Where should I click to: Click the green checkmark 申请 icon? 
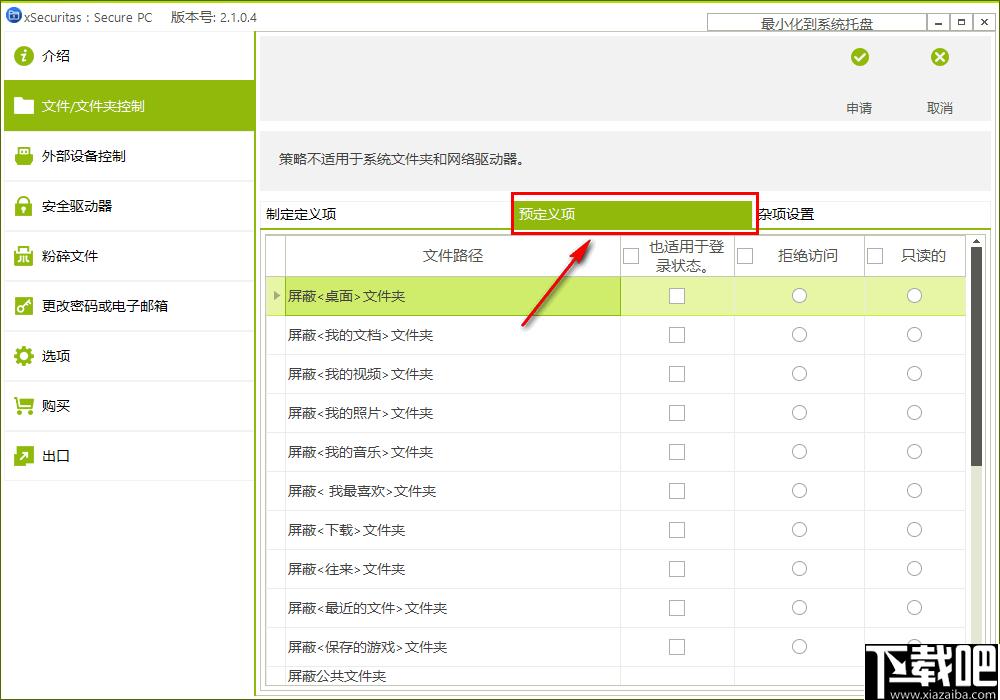pyautogui.click(x=859, y=57)
